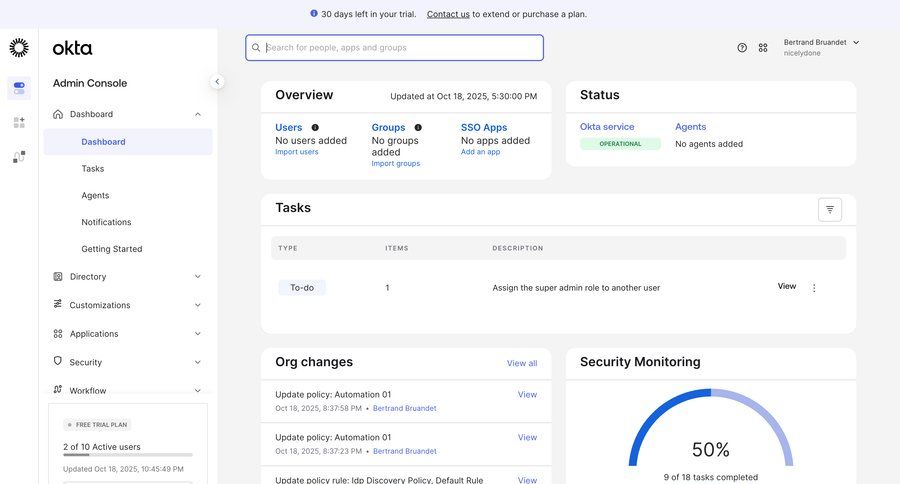The image size is (900, 484).
Task: Click the Groups heading link
Action: point(389,127)
